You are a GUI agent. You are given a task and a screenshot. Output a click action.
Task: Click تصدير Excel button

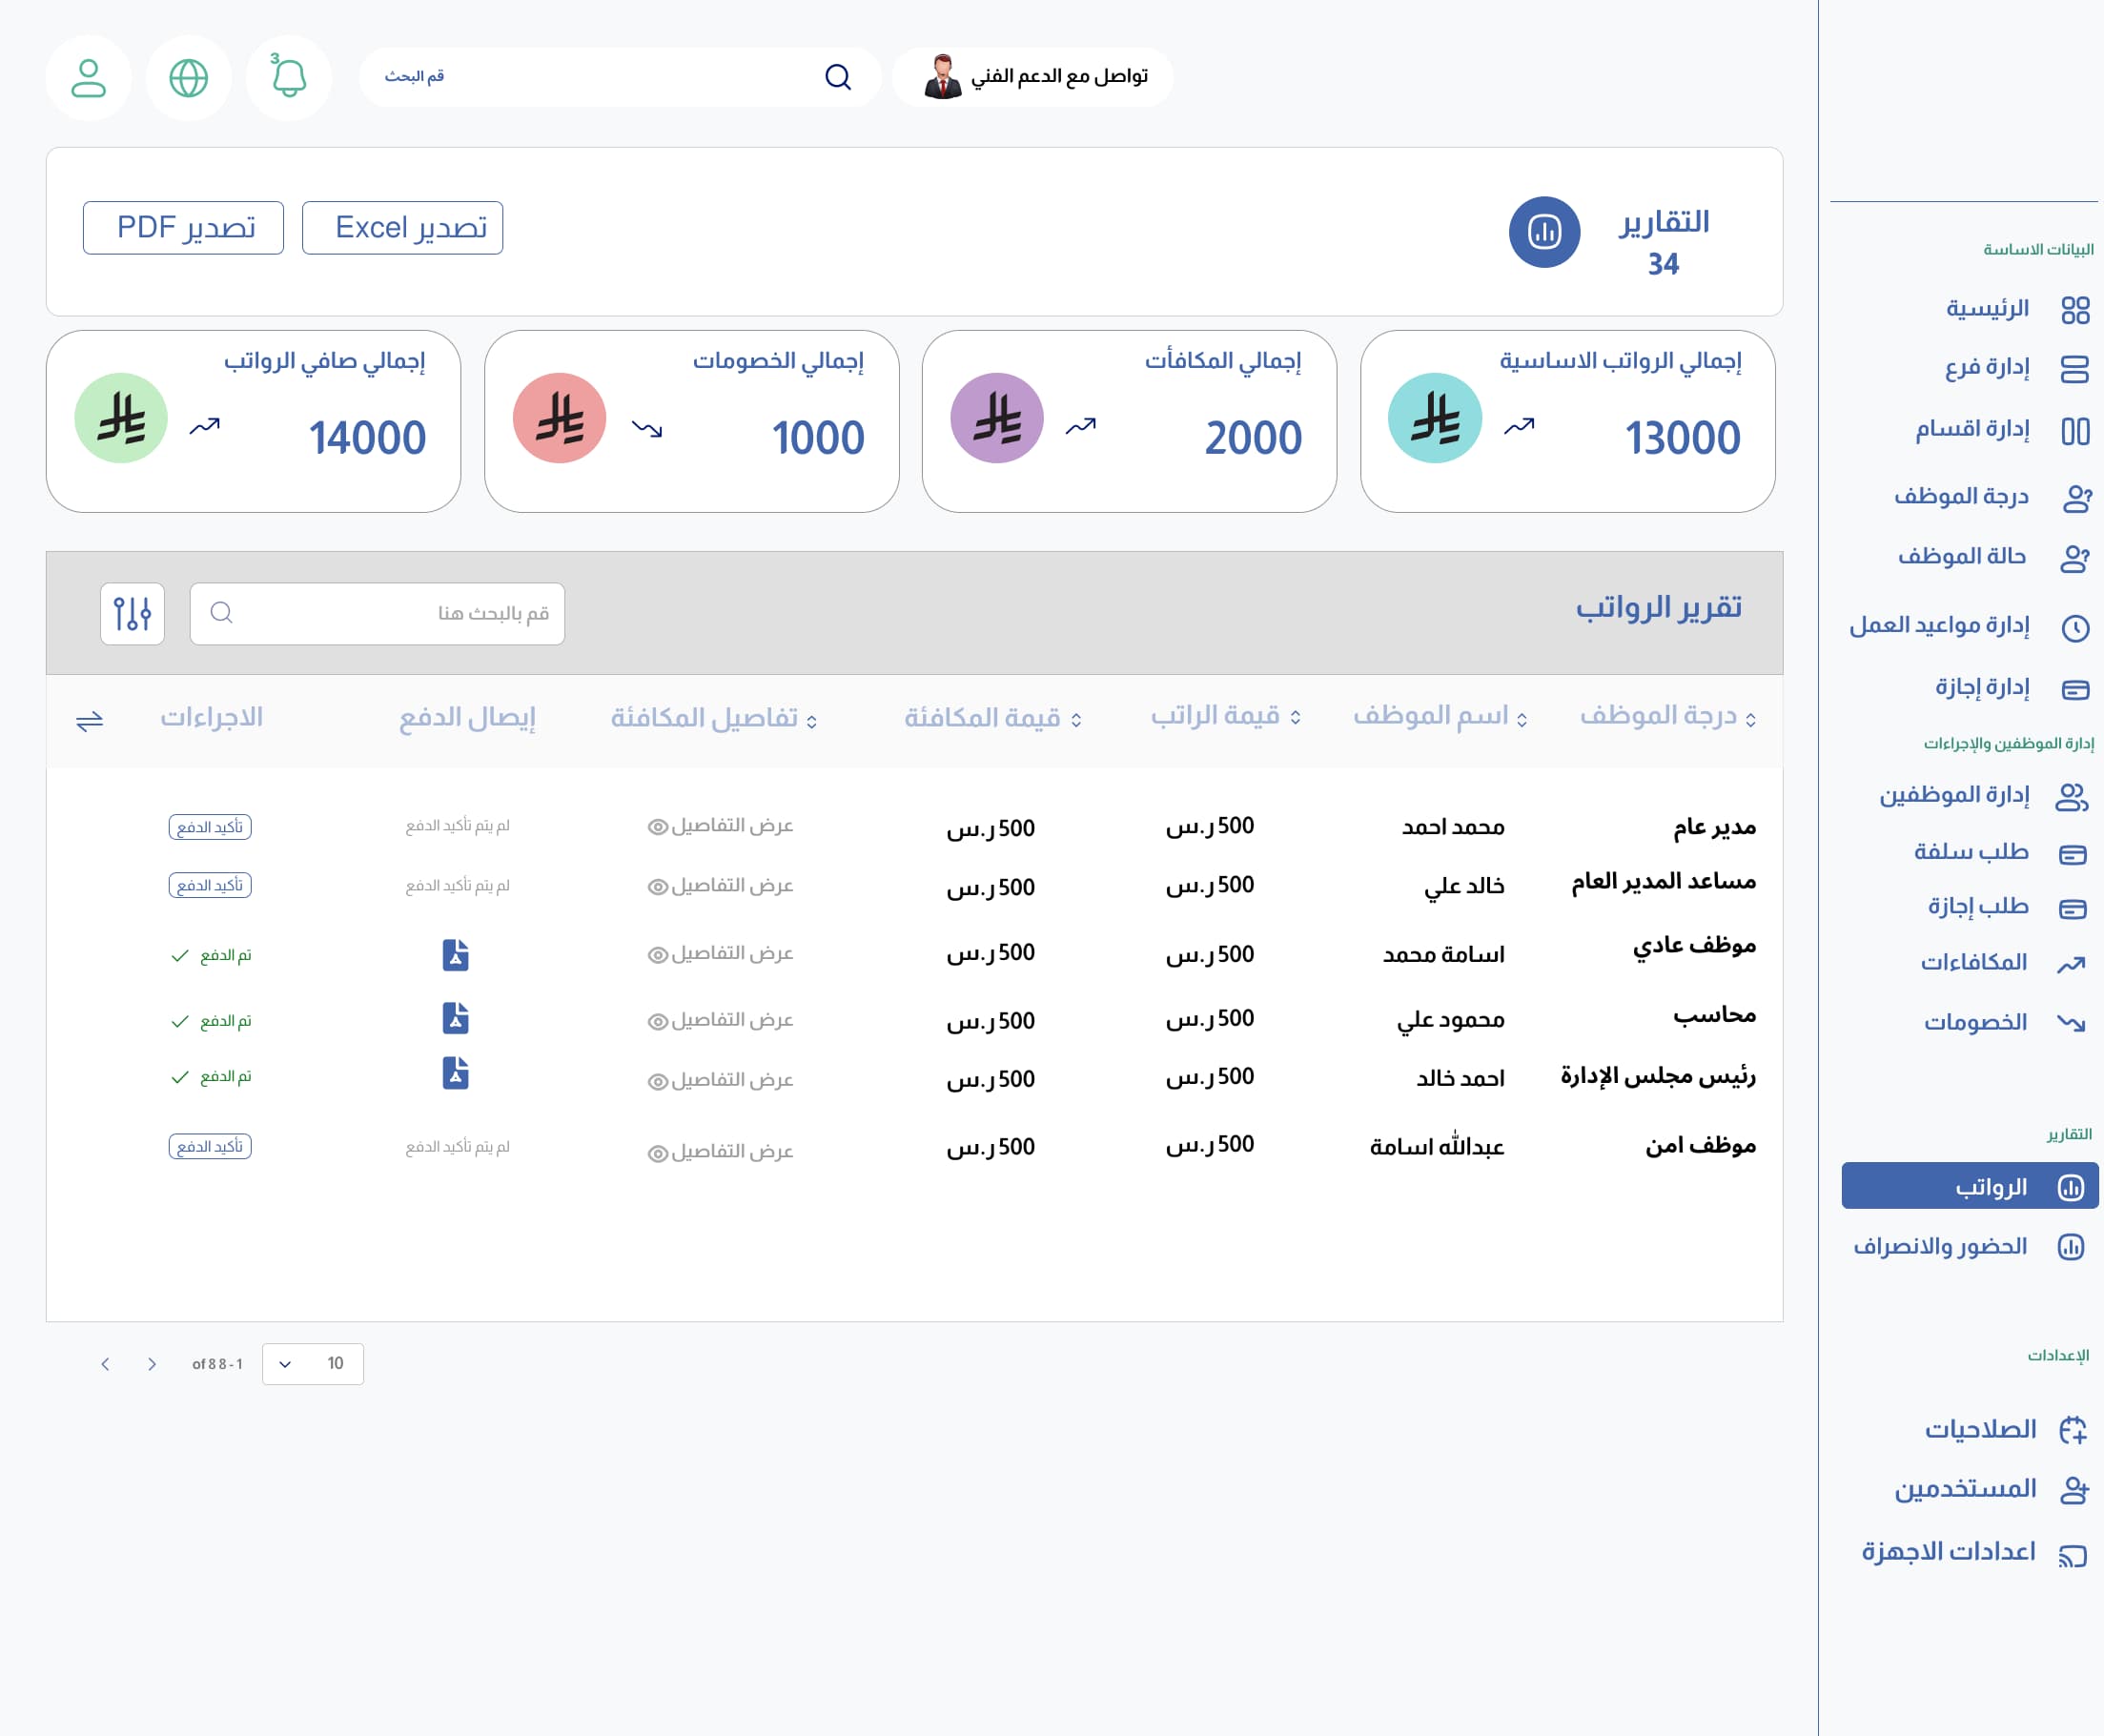point(402,228)
